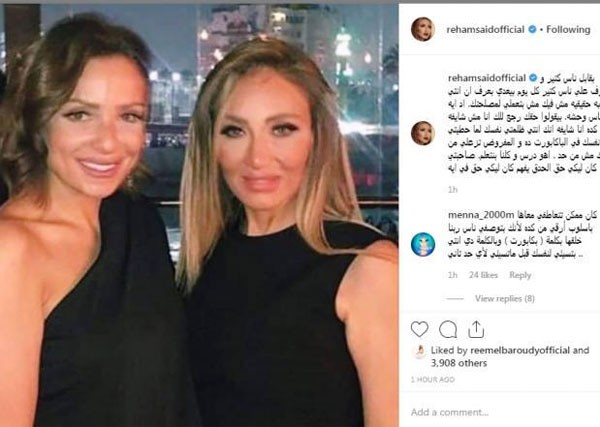Screen dimensions: 600x427
Task: Click the caption author's profile avatar
Action: click(x=423, y=133)
